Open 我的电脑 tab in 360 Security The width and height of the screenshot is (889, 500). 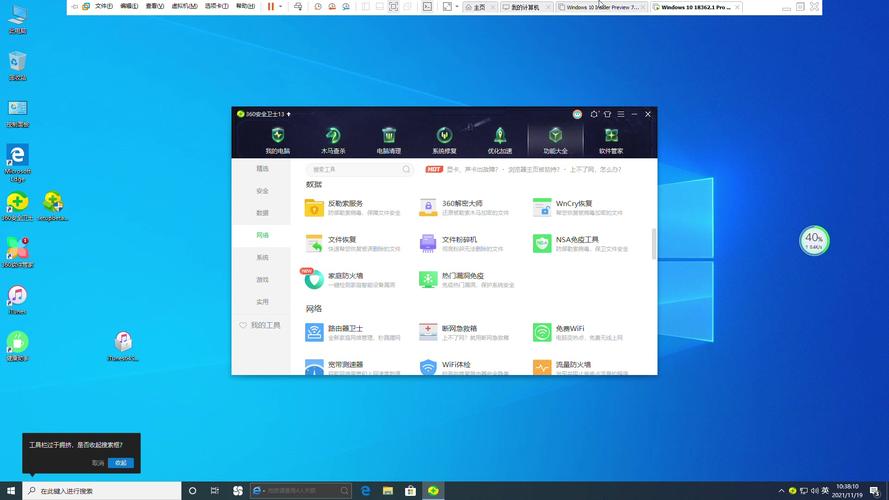tap(277, 141)
